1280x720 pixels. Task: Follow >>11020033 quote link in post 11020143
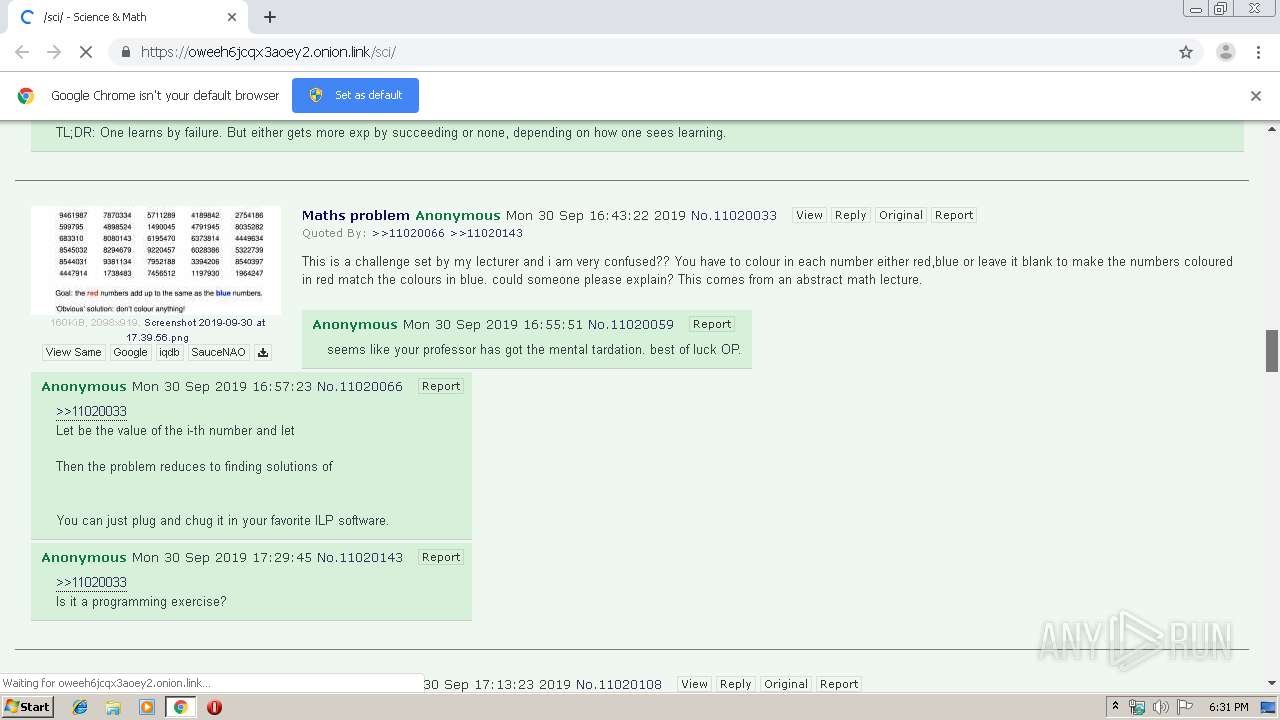coord(91,582)
